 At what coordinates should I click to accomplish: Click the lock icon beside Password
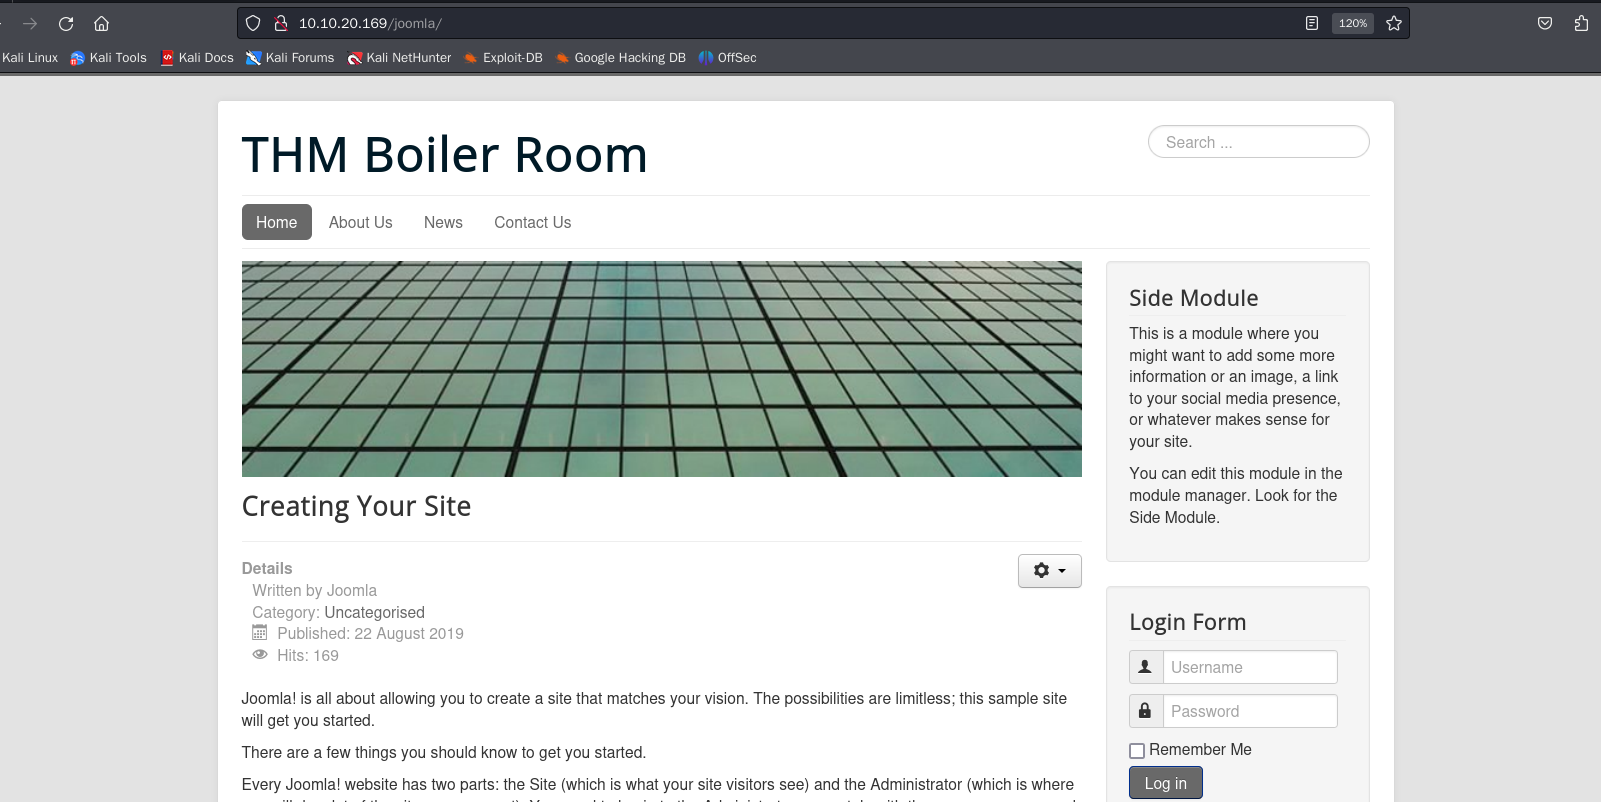[1146, 711]
